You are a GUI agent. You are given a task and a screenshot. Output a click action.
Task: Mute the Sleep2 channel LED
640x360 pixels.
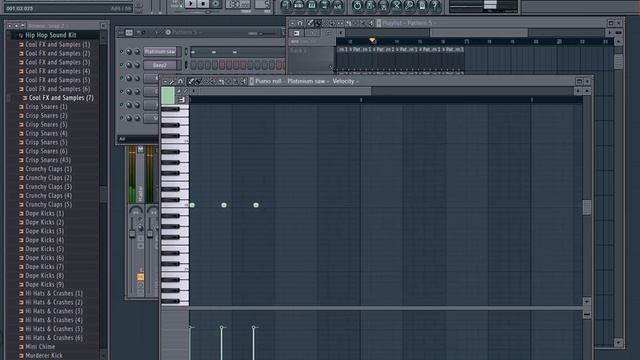[x=121, y=65]
